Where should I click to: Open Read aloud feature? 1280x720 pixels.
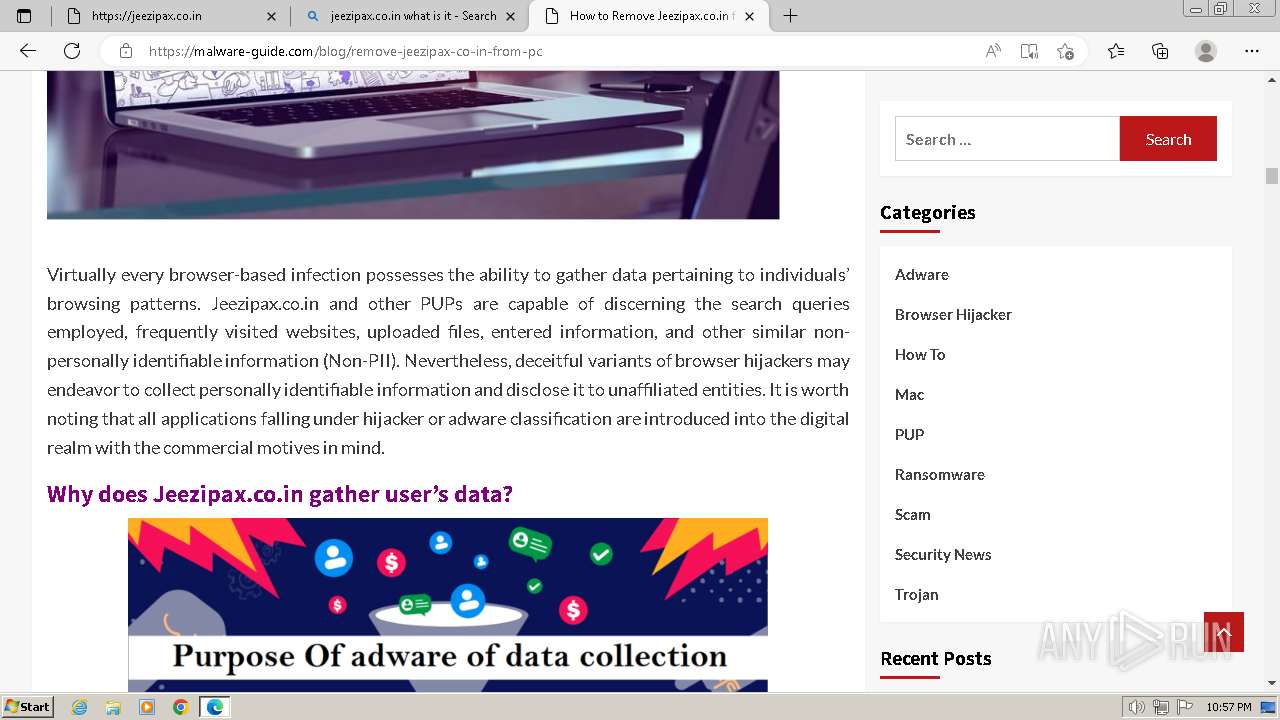993,51
